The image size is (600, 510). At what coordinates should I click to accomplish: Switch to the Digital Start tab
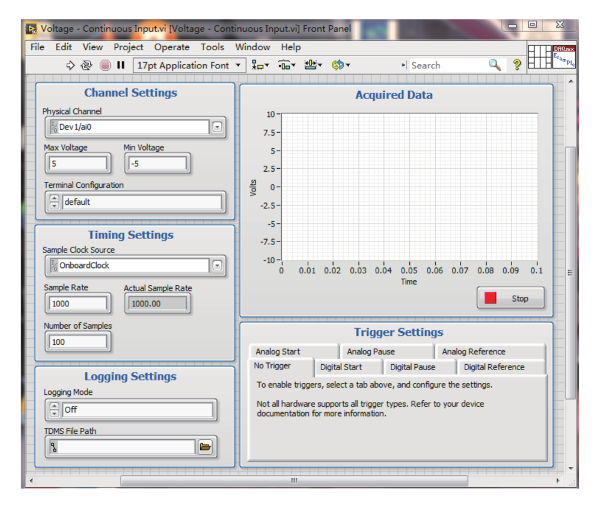[x=349, y=367]
